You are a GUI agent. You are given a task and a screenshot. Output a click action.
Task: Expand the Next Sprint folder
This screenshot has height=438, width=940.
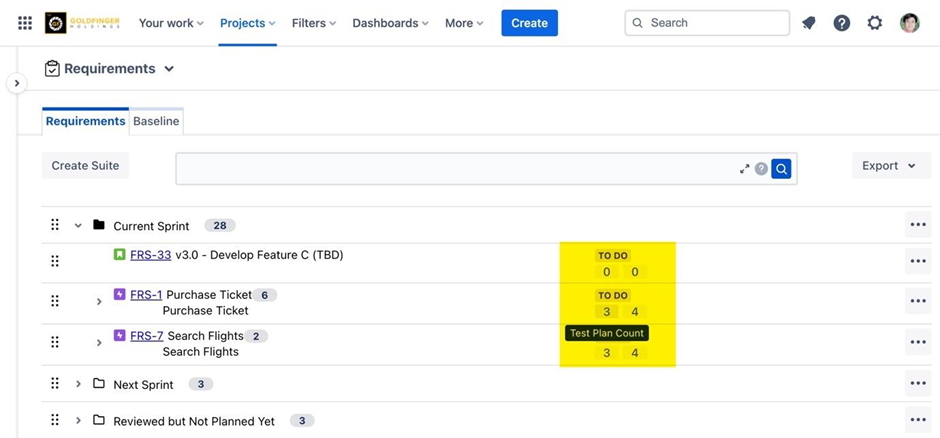(78, 384)
